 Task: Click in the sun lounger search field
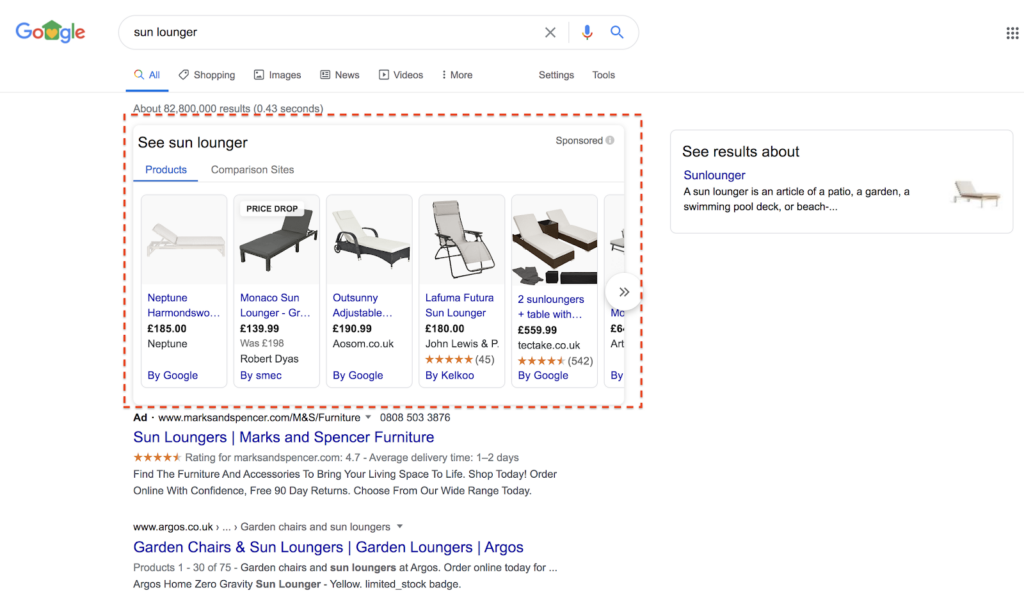click(330, 33)
